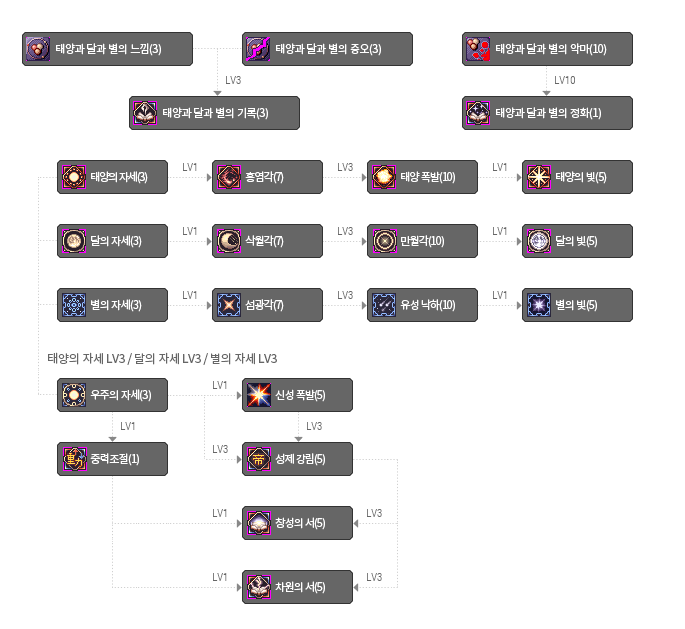Viewport: 685px width, 629px height.
Task: Select the 만월각(10) skill box
Action: (422, 241)
